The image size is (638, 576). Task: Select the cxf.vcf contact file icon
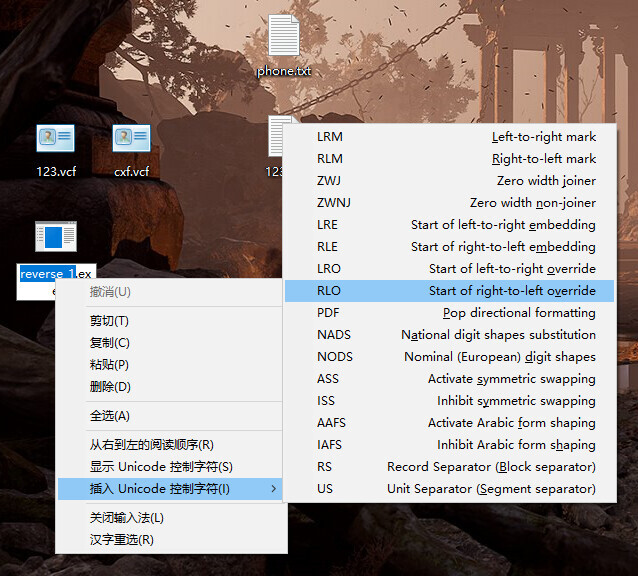131,138
